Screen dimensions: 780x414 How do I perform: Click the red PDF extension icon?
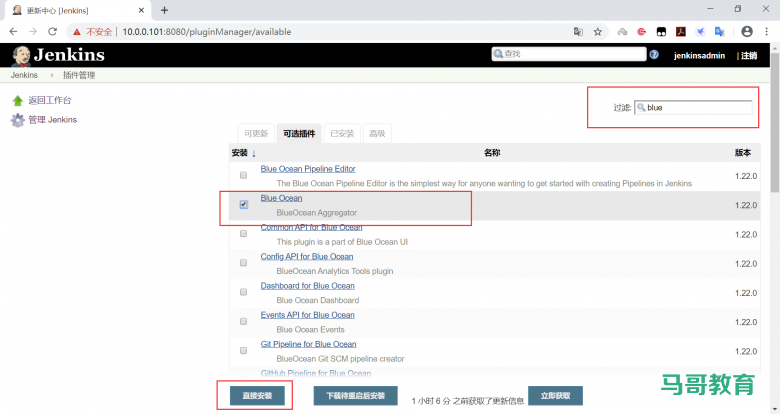pos(681,32)
